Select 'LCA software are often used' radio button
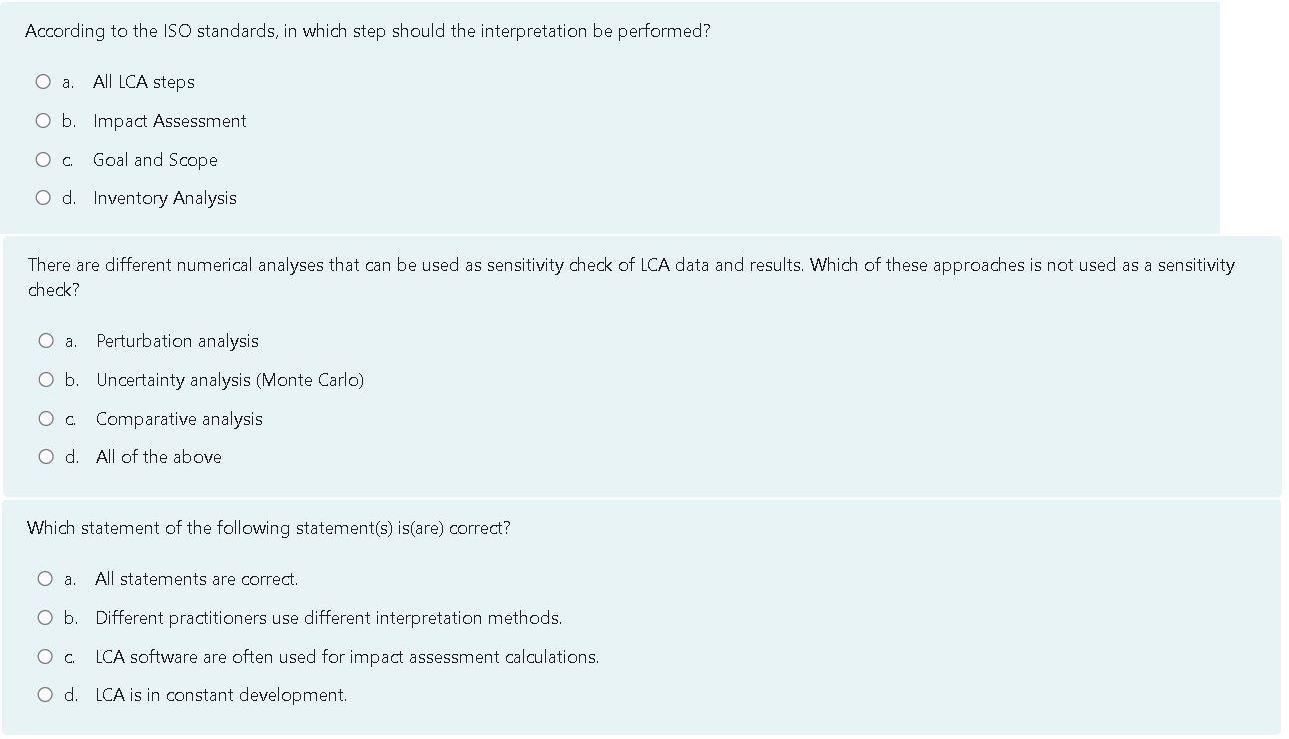 pos(45,657)
